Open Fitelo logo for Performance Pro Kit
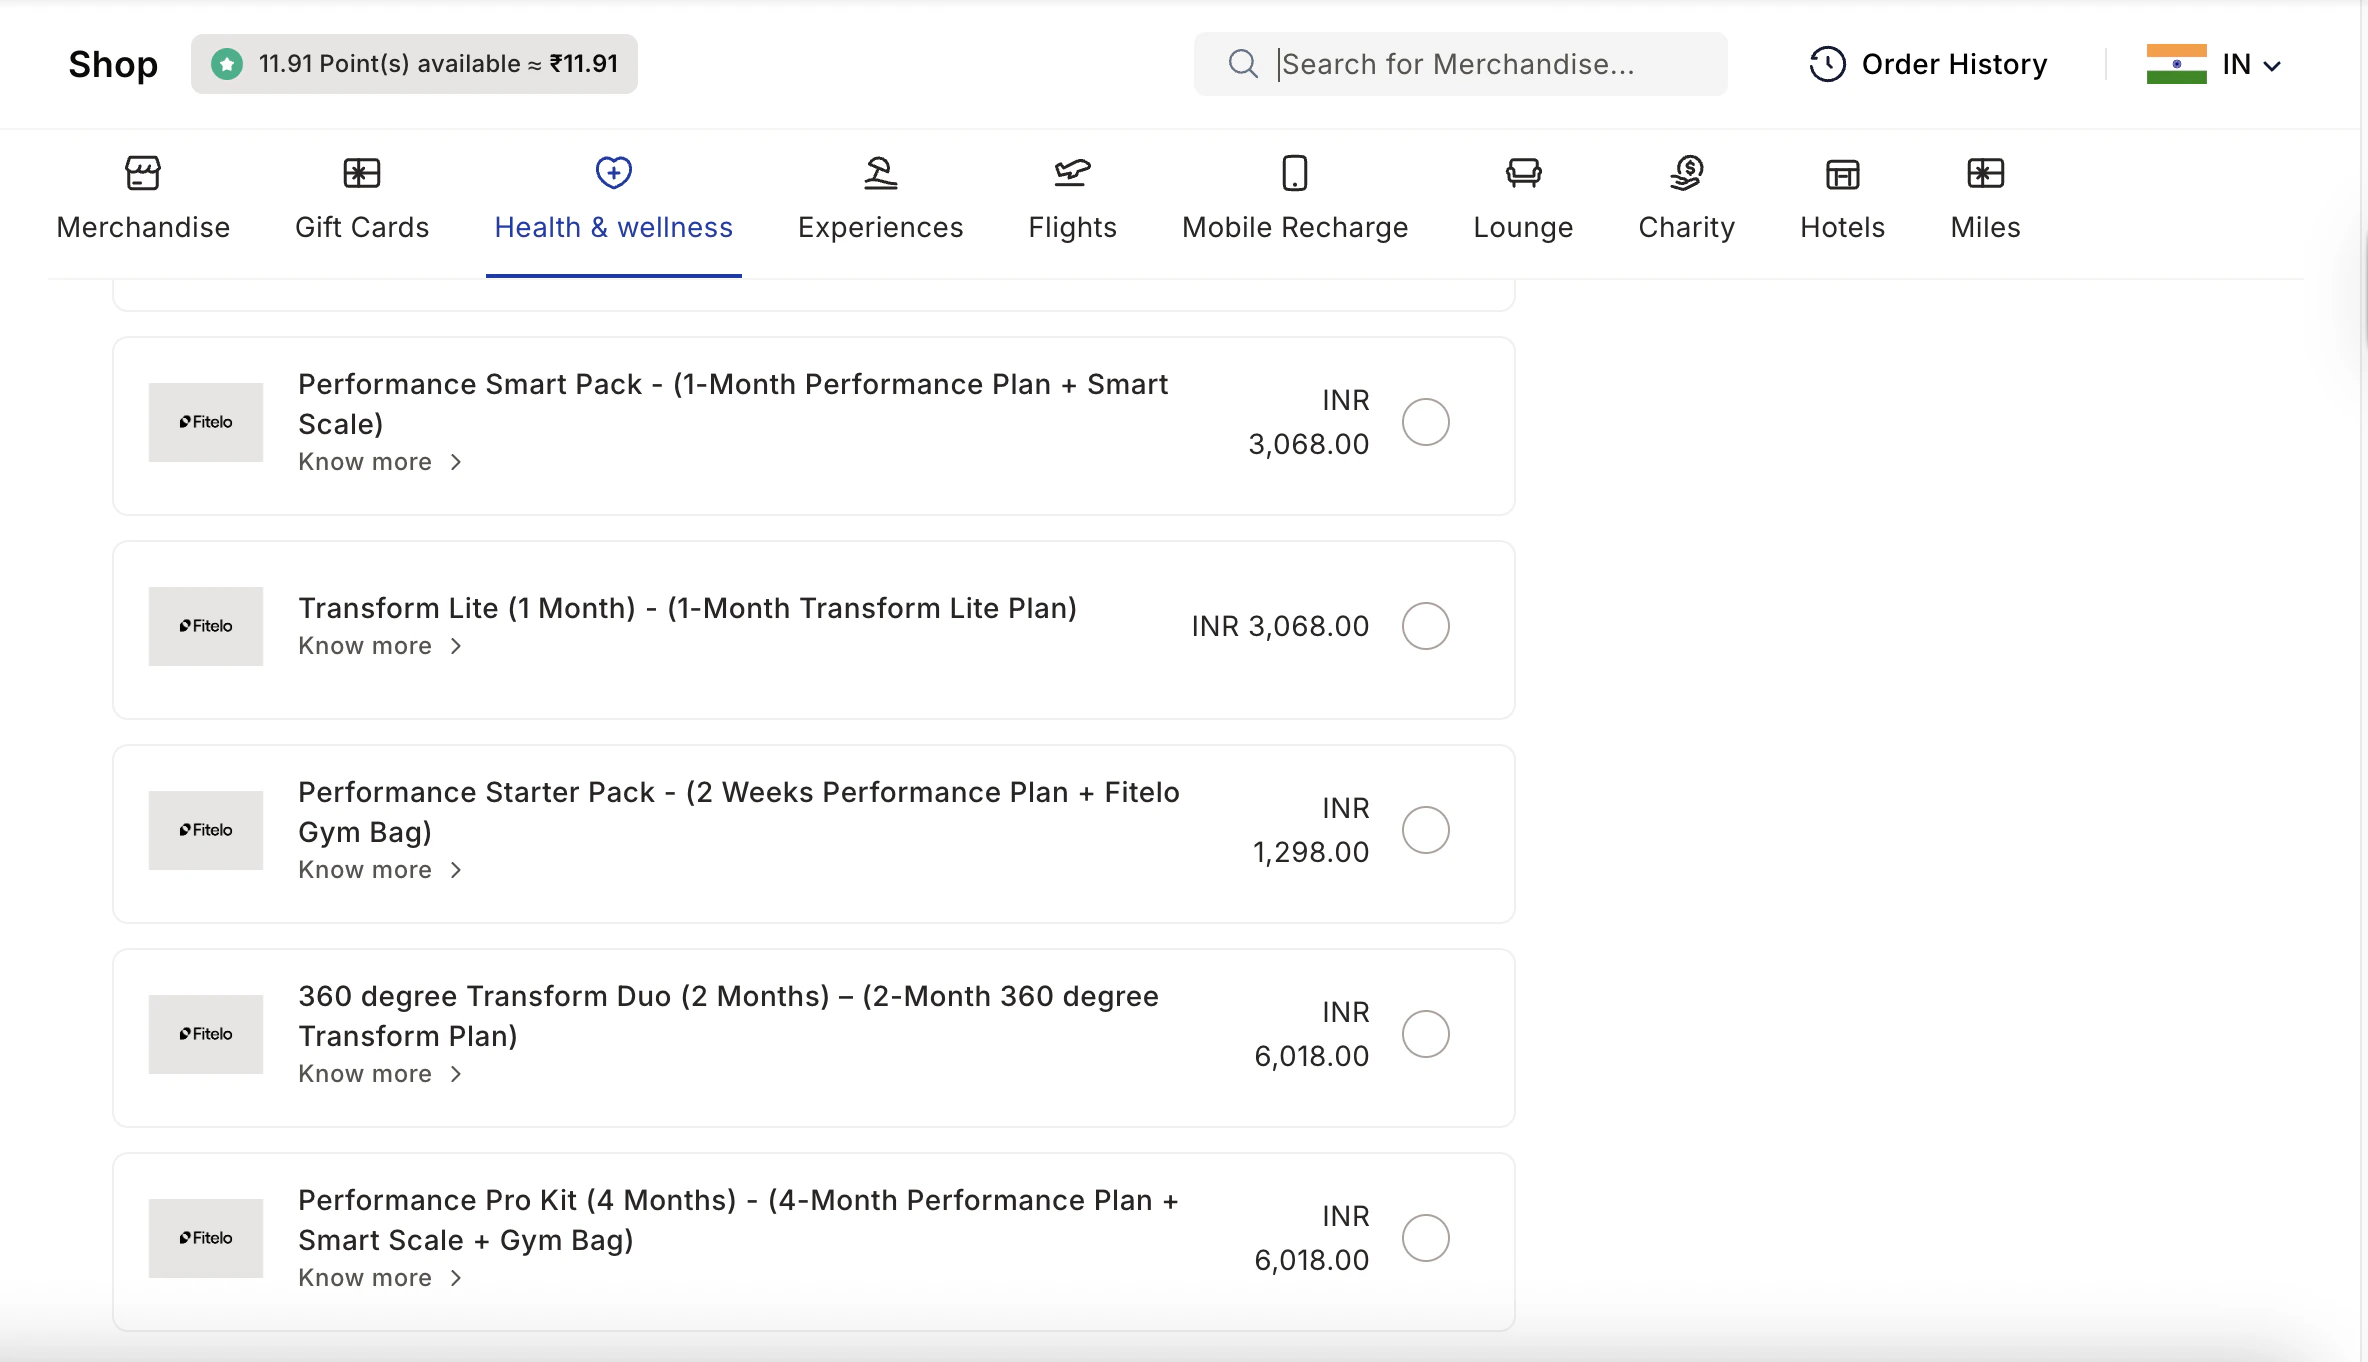This screenshot has height=1362, width=2368. [x=206, y=1238]
